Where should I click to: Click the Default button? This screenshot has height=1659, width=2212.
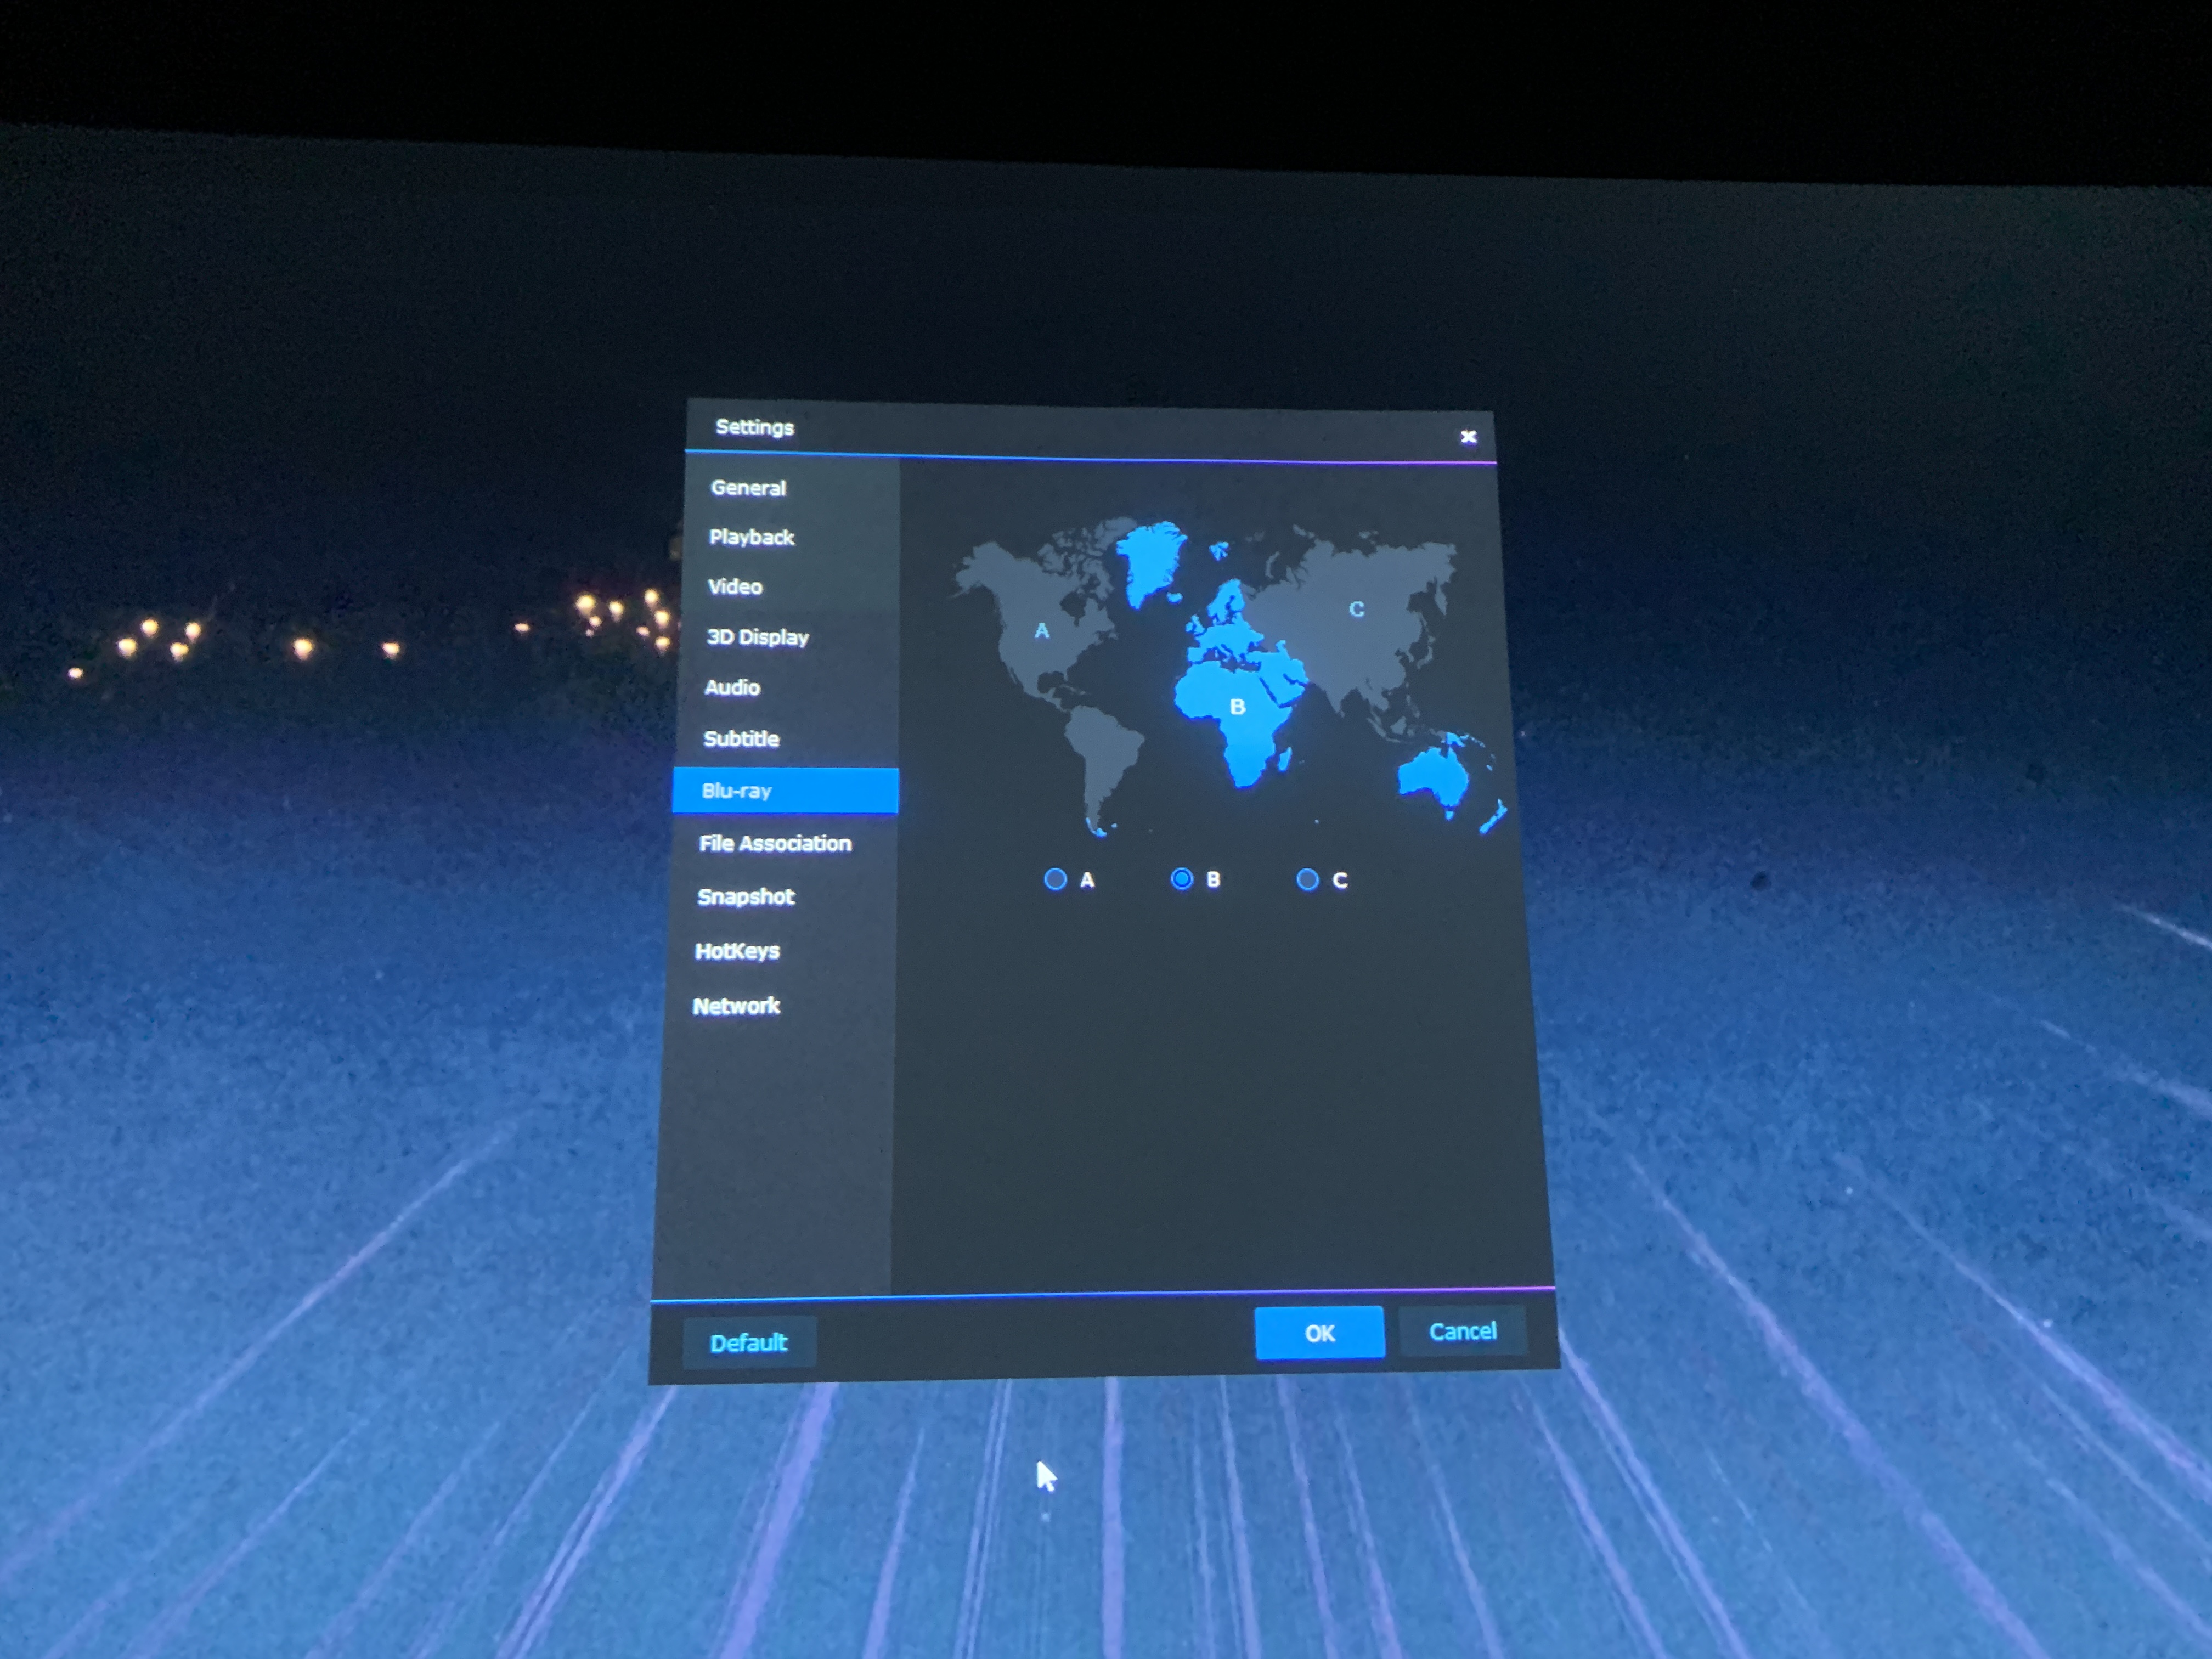pos(749,1342)
